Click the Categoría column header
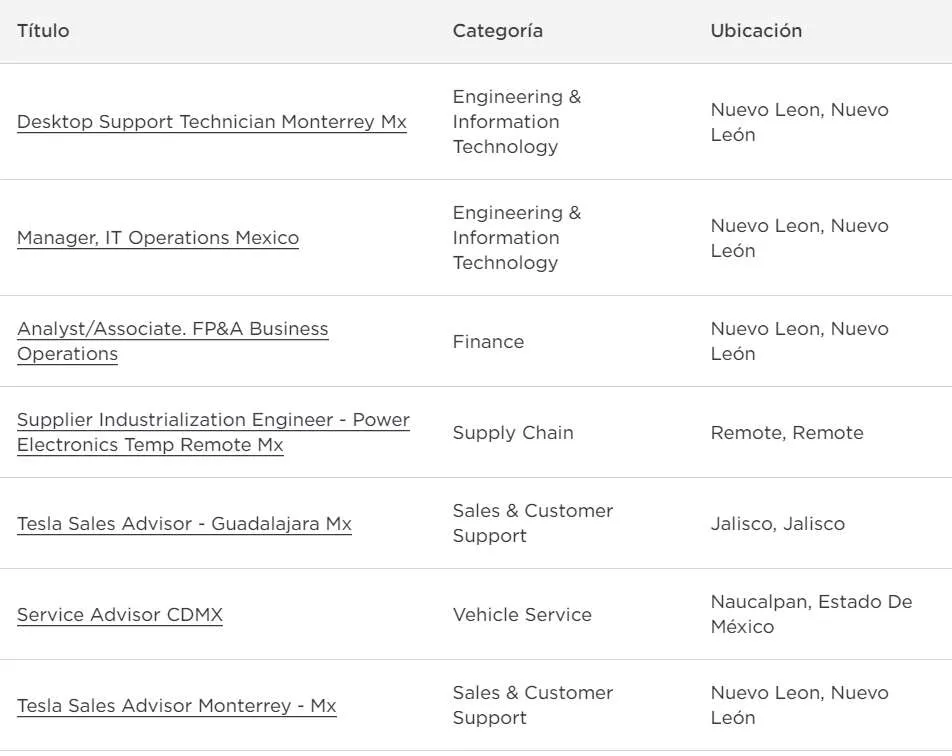 coord(497,31)
